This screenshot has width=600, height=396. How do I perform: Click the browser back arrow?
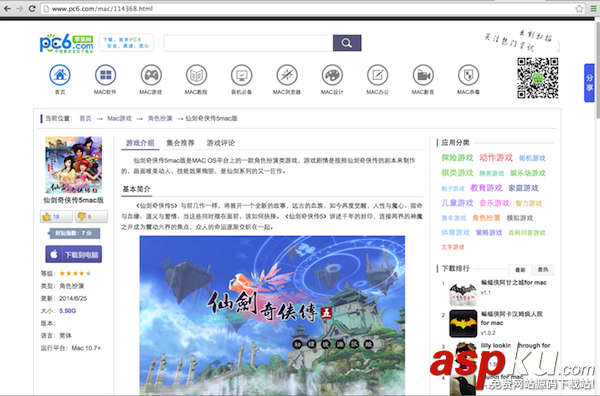point(7,8)
